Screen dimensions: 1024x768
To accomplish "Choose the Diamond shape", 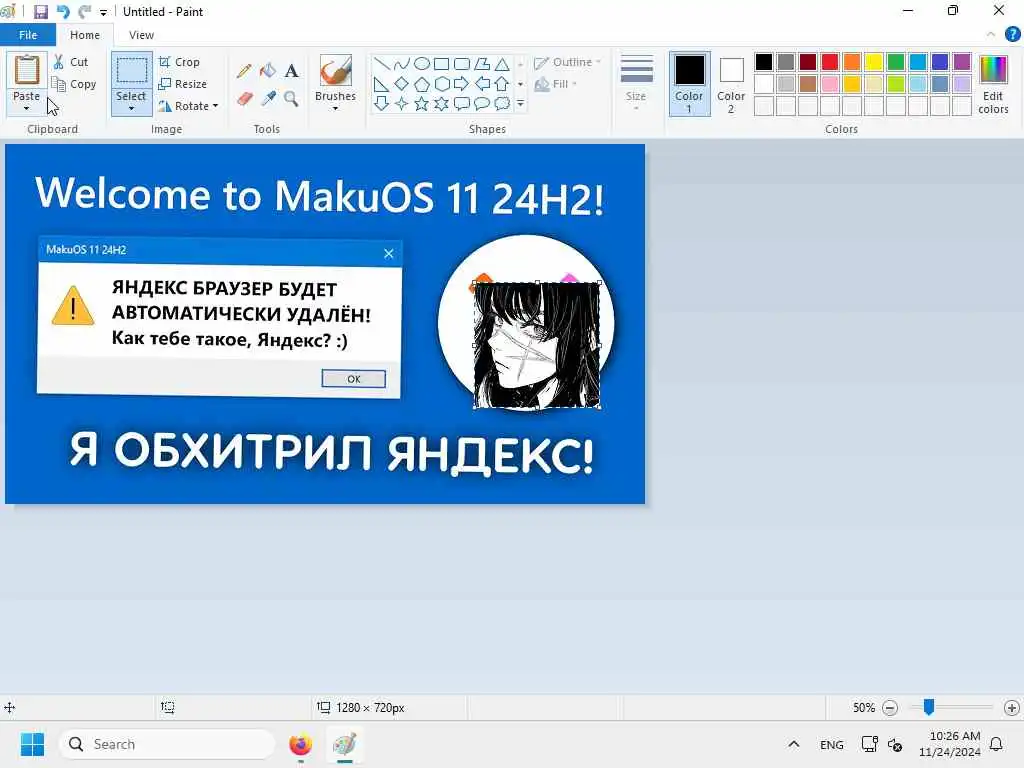I will (x=402, y=84).
